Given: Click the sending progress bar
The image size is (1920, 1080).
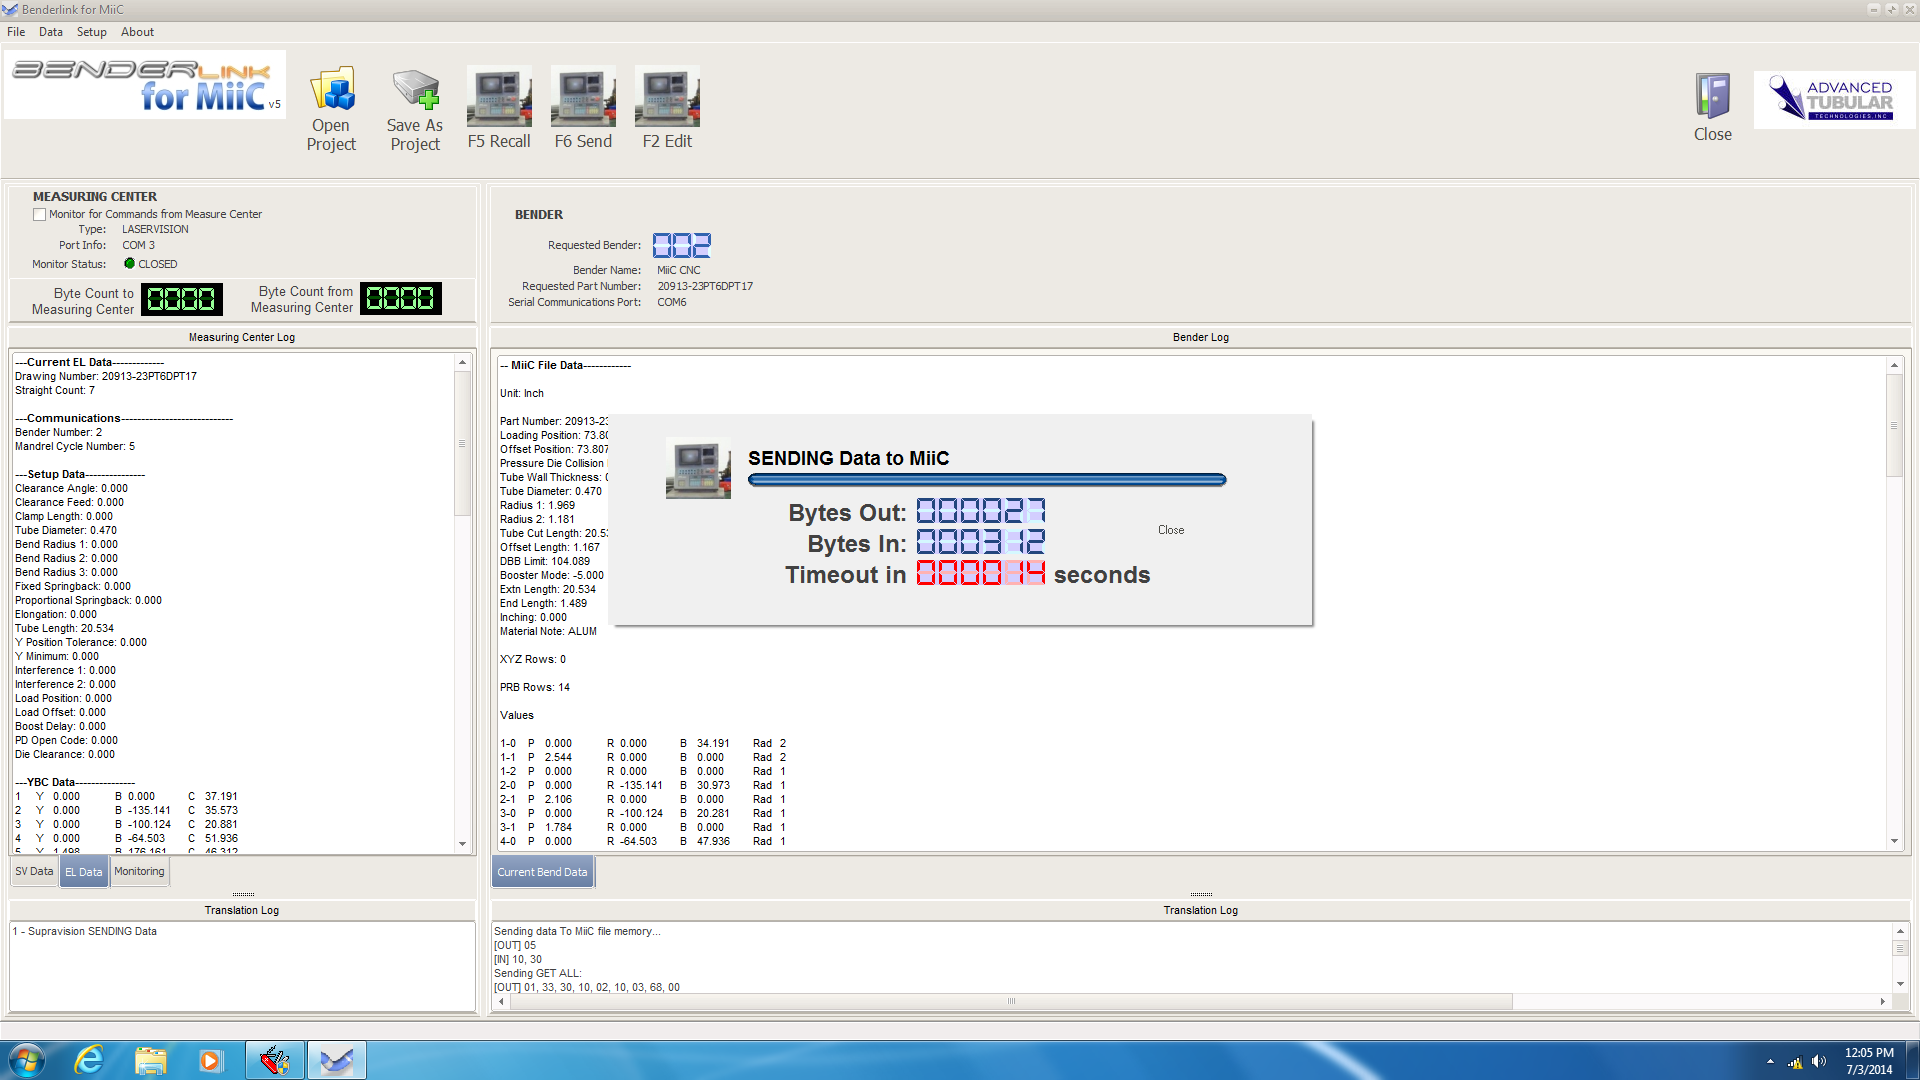Looking at the screenshot, I should coord(987,480).
